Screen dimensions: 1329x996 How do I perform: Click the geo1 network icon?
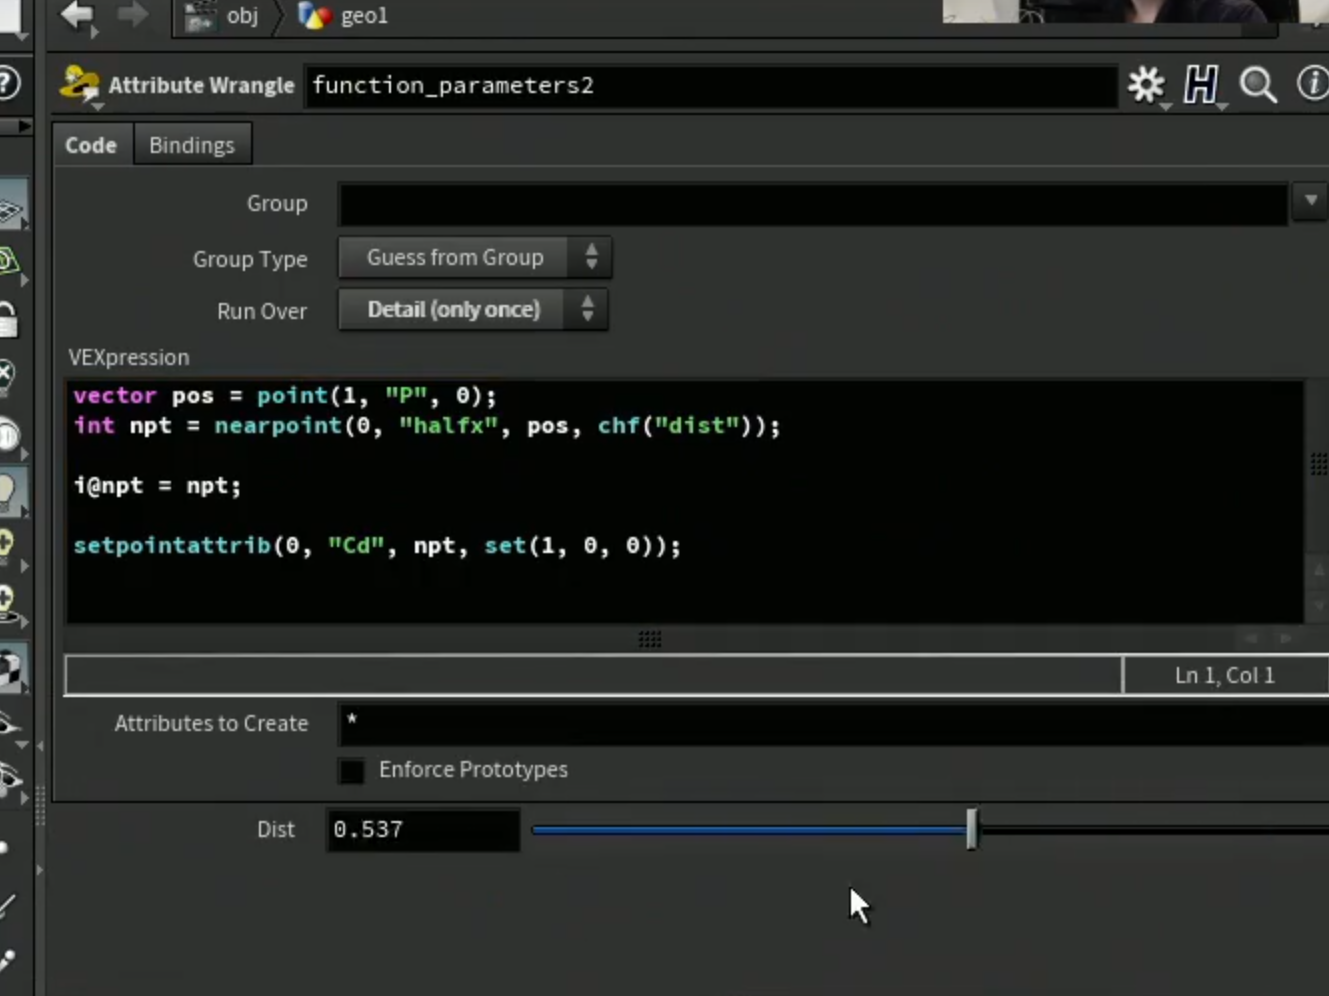pos(313,16)
